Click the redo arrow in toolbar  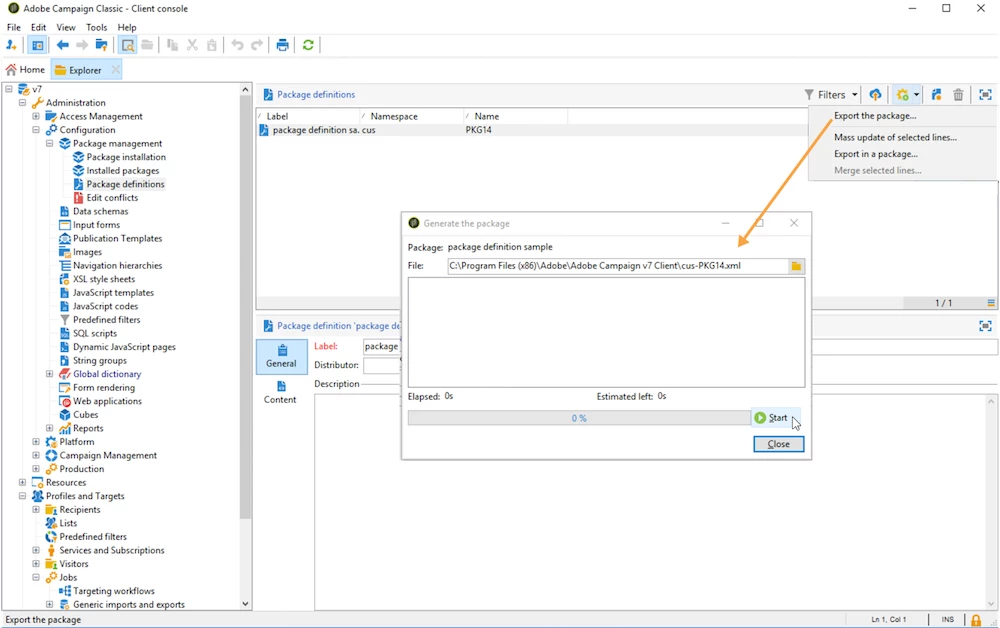(x=256, y=45)
